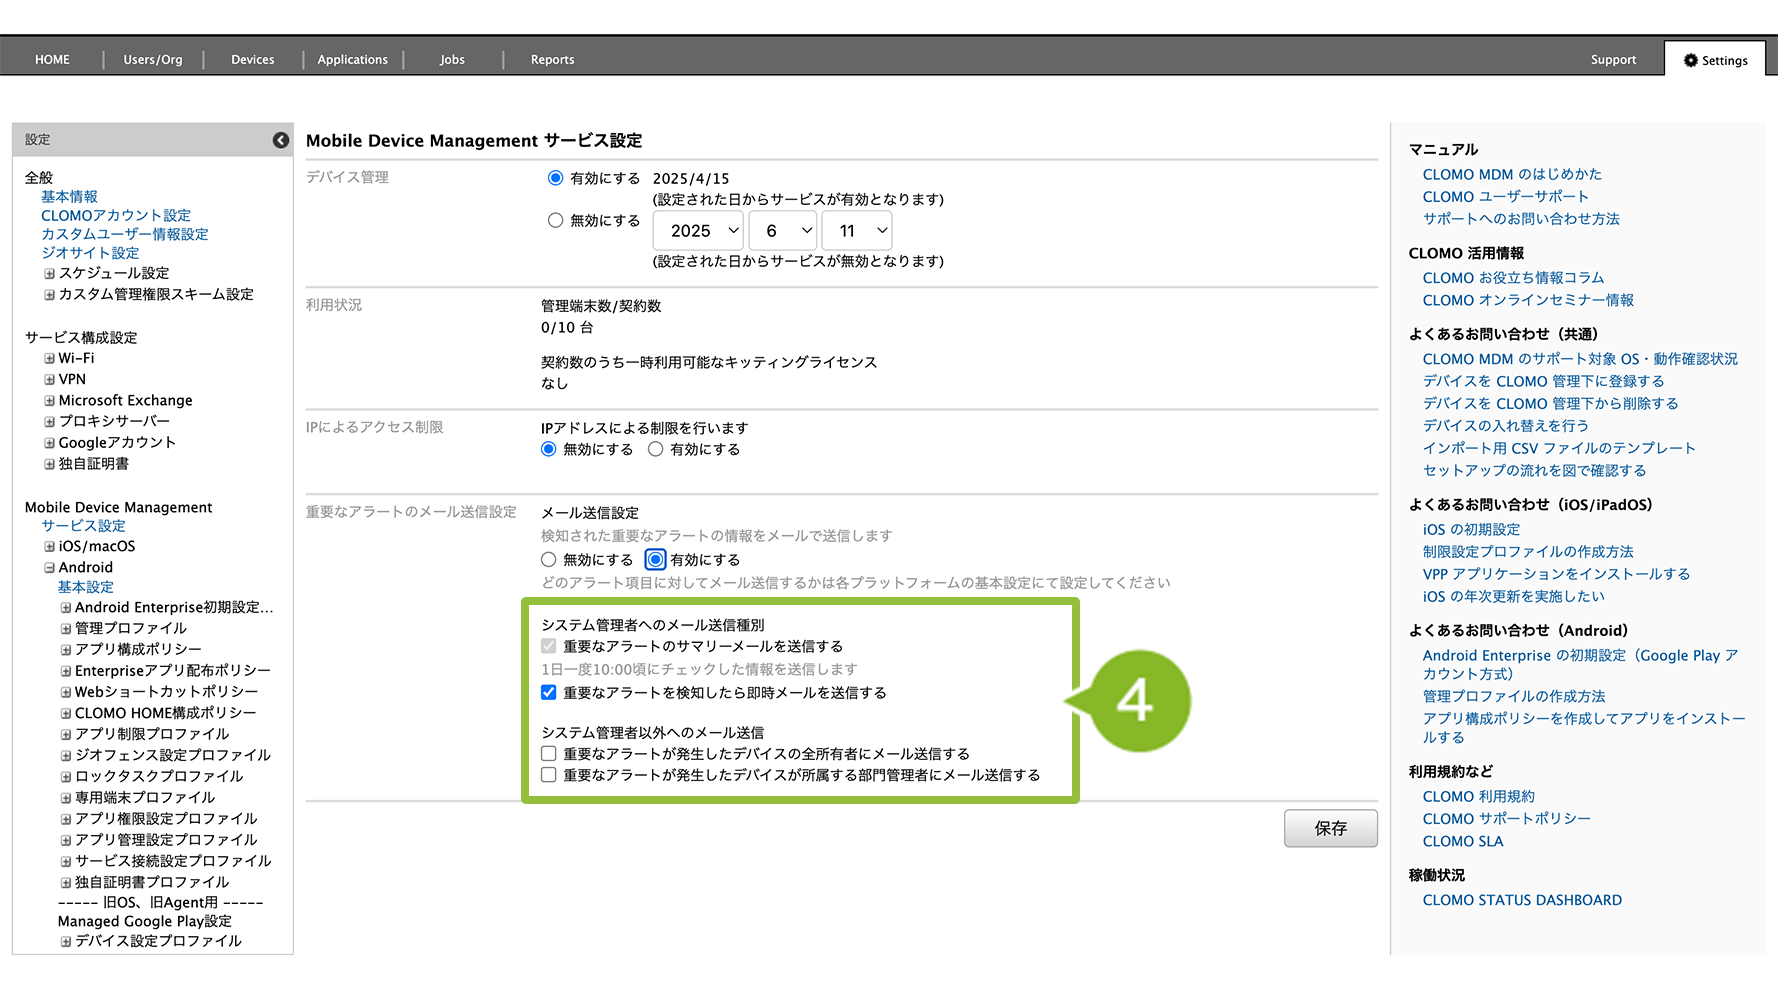Open the Reports menu tab
Screen dimensions: 1778x1000
tap(552, 60)
